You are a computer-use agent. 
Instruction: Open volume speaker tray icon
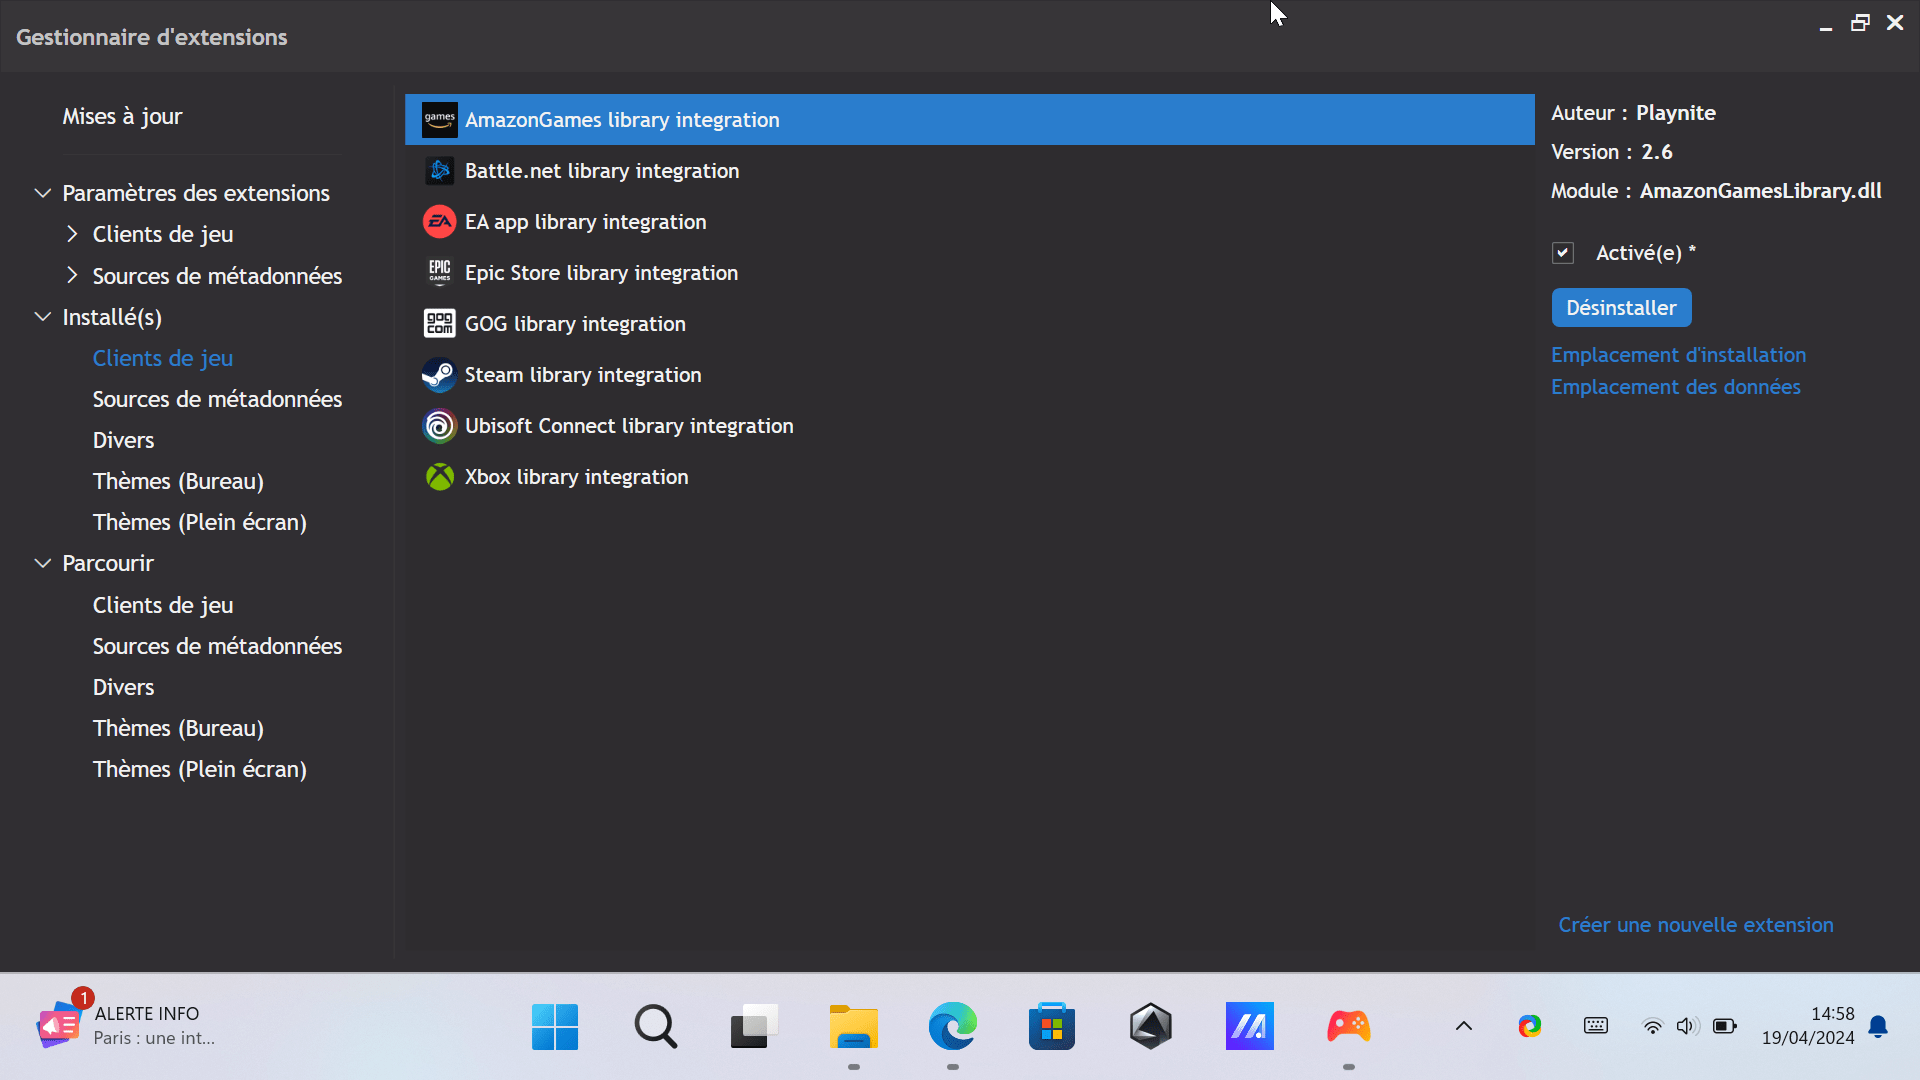(1687, 1026)
